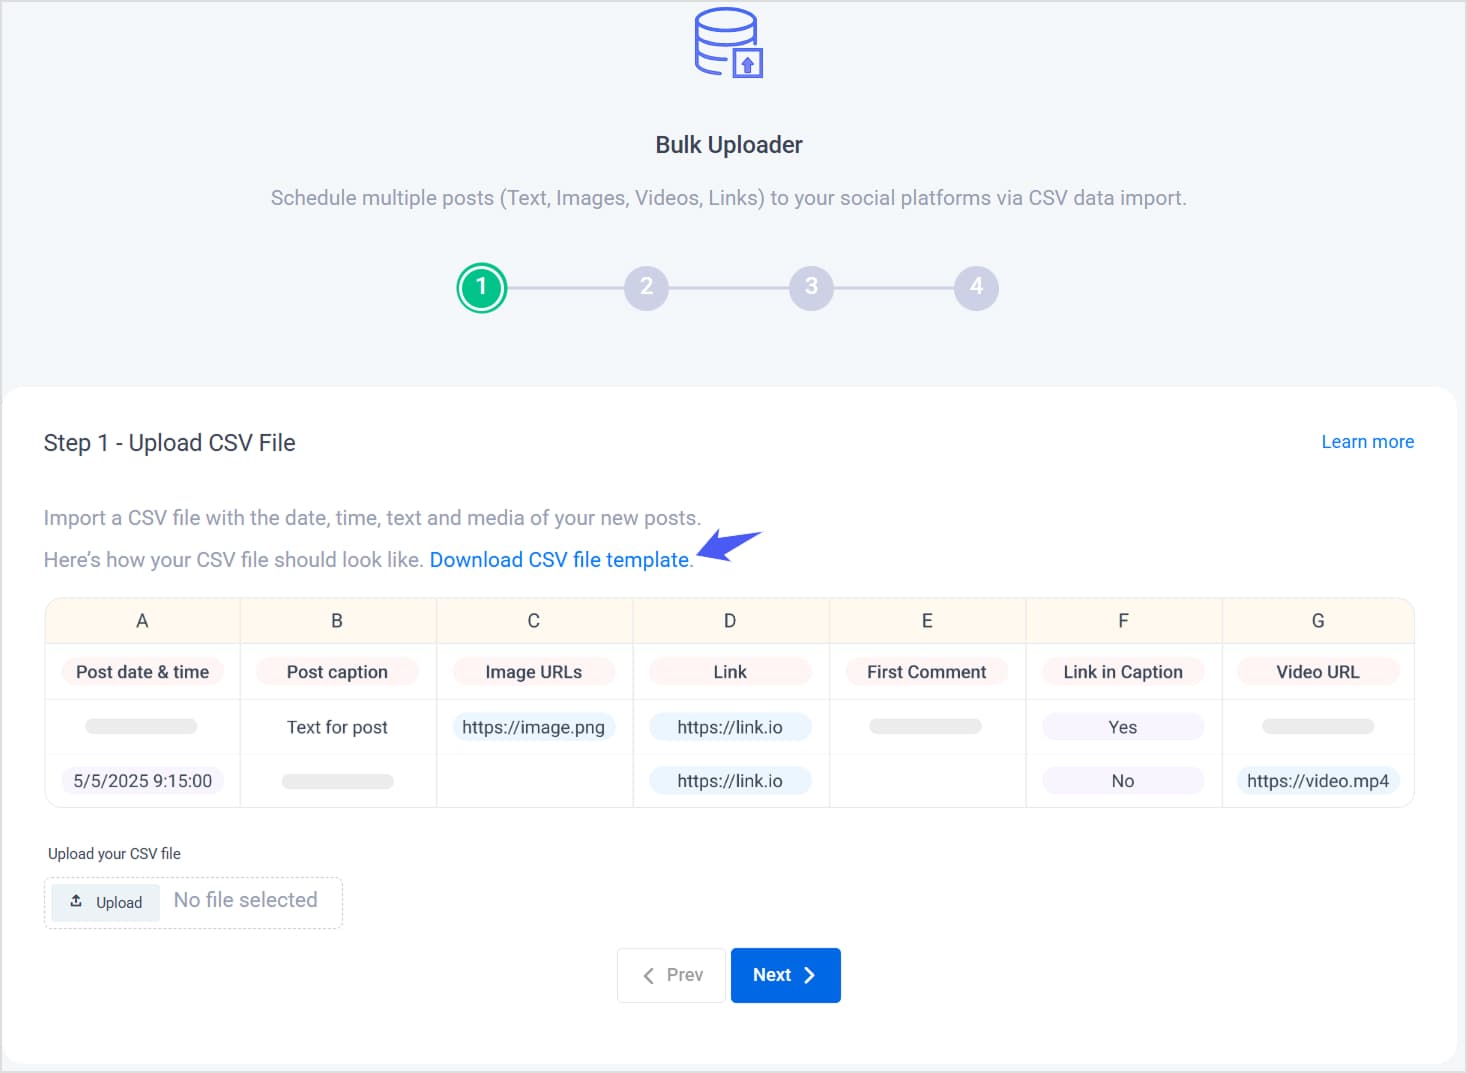Screen dimensions: 1467x1073
Task: Click the Bulk Uploader database icon
Action: [x=729, y=42]
